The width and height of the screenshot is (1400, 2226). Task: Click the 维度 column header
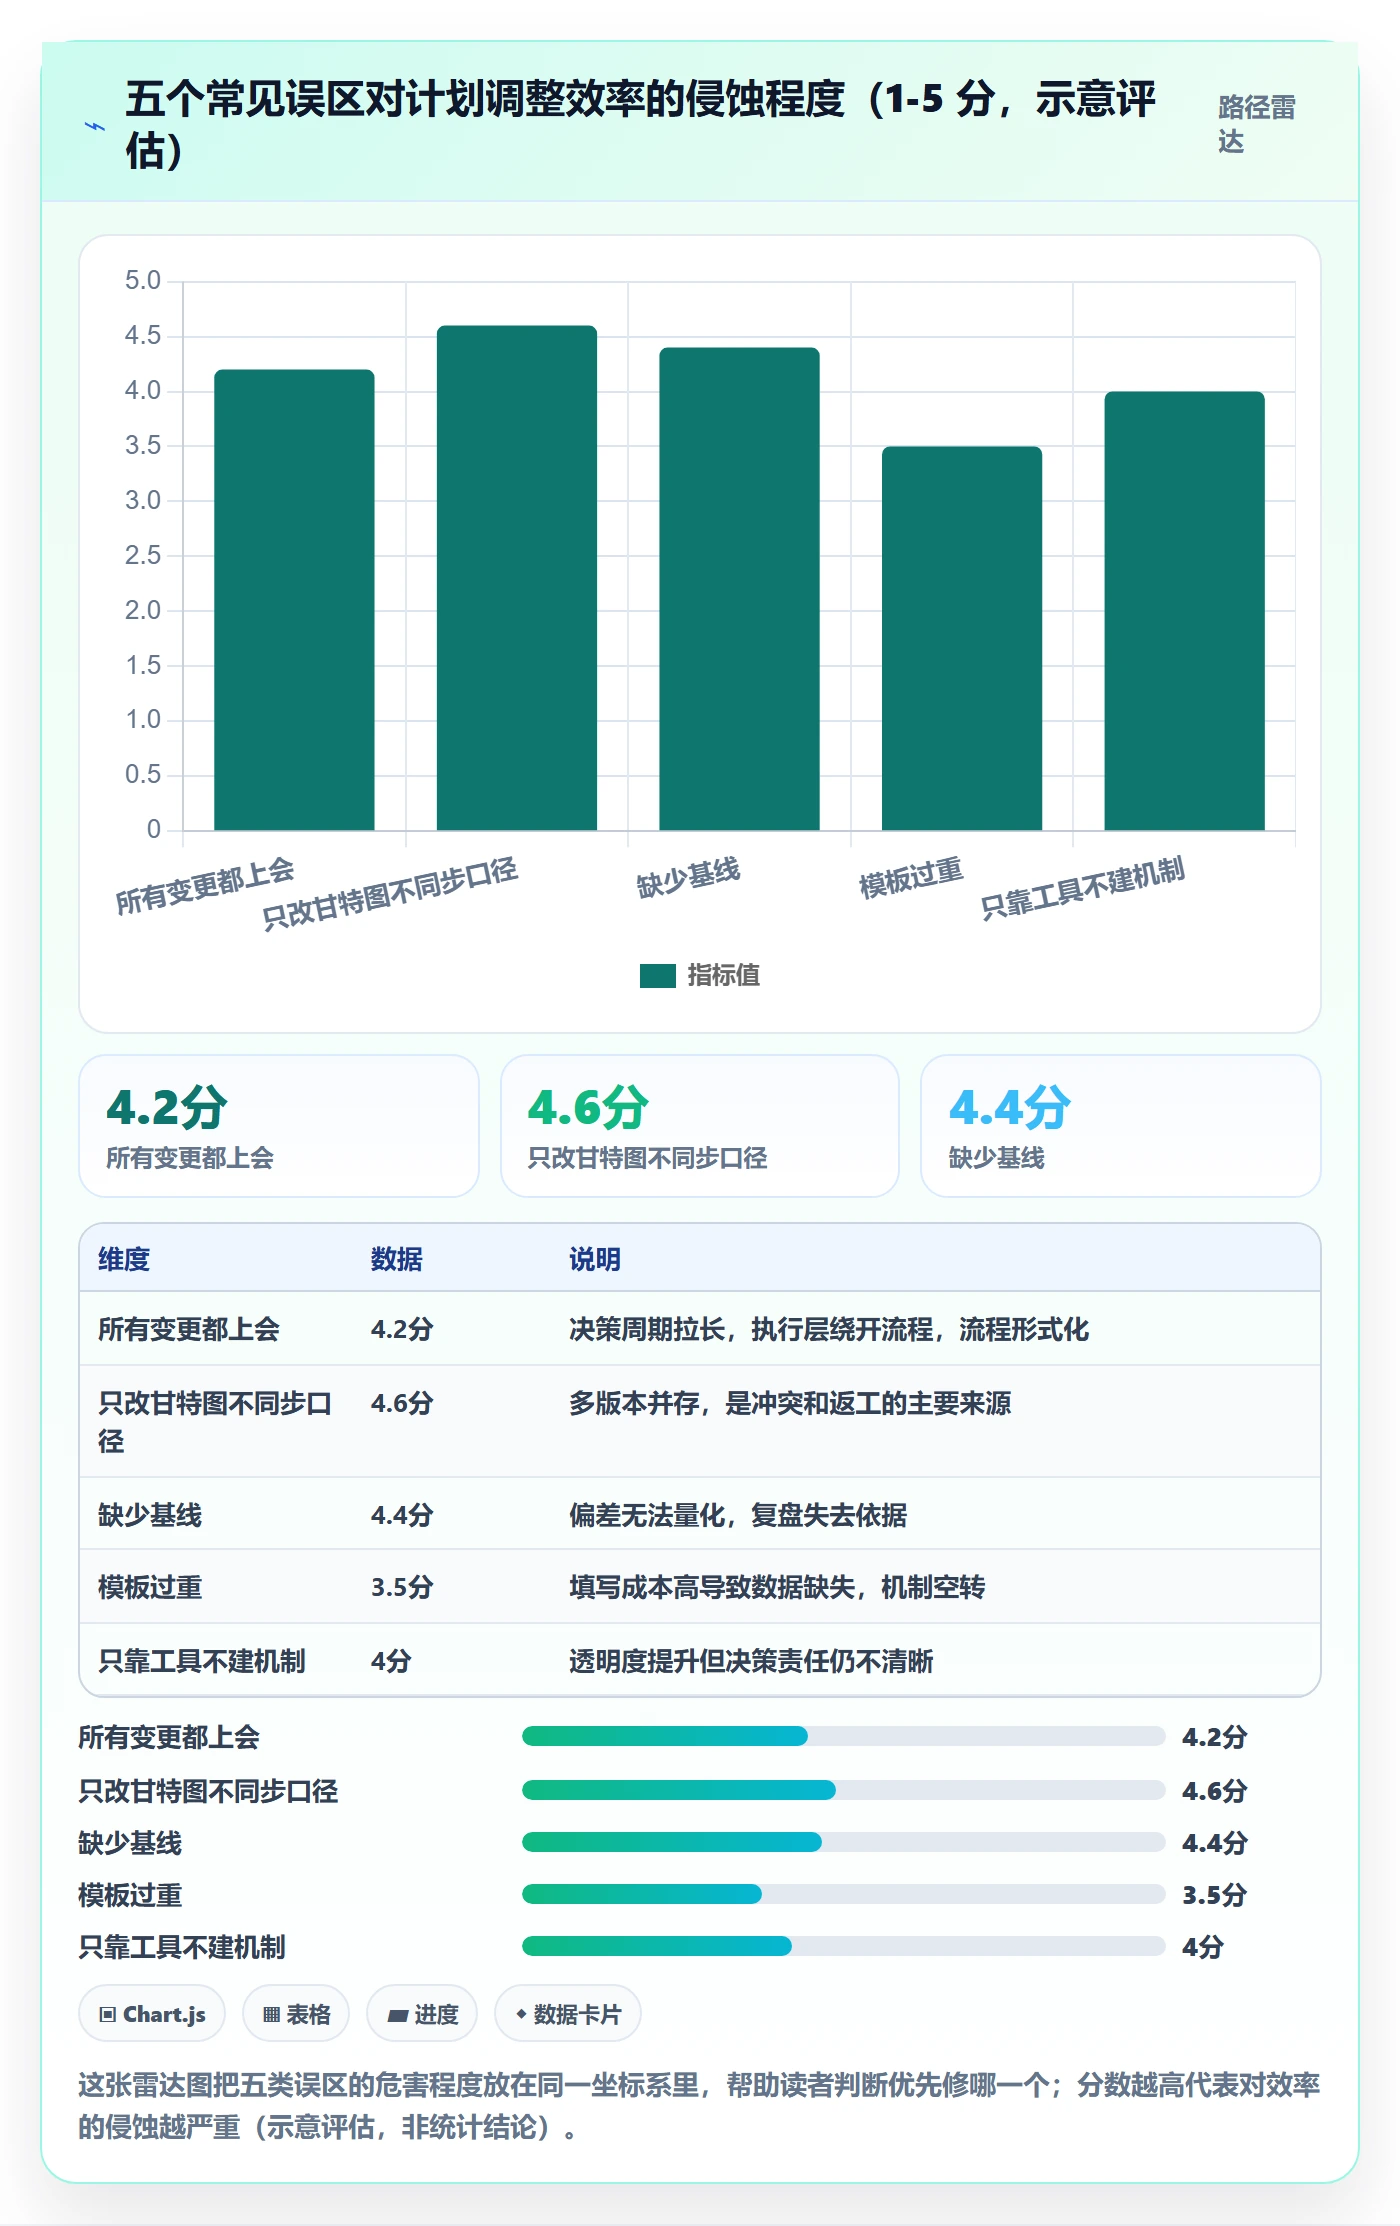tap(124, 1259)
